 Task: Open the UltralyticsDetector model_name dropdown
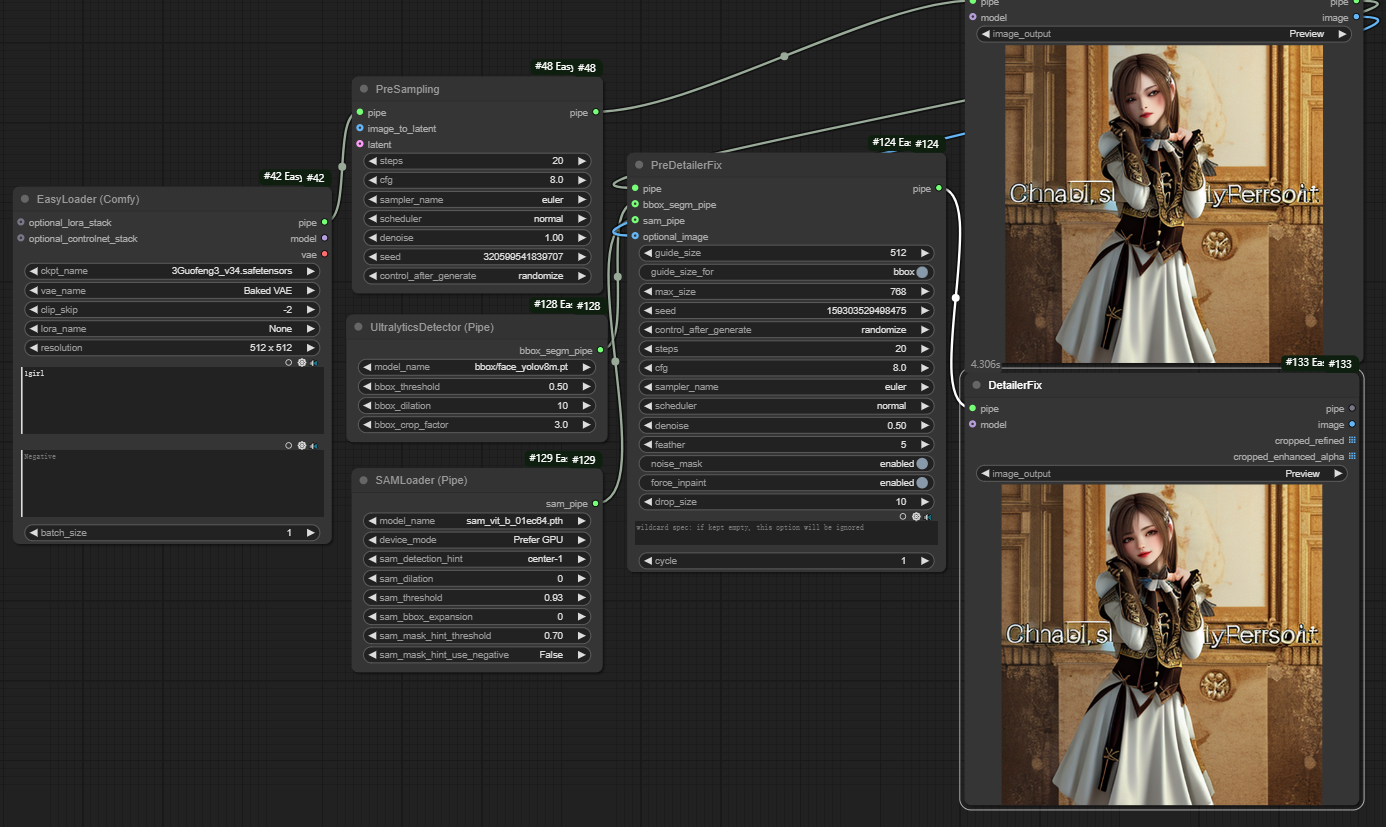477,367
